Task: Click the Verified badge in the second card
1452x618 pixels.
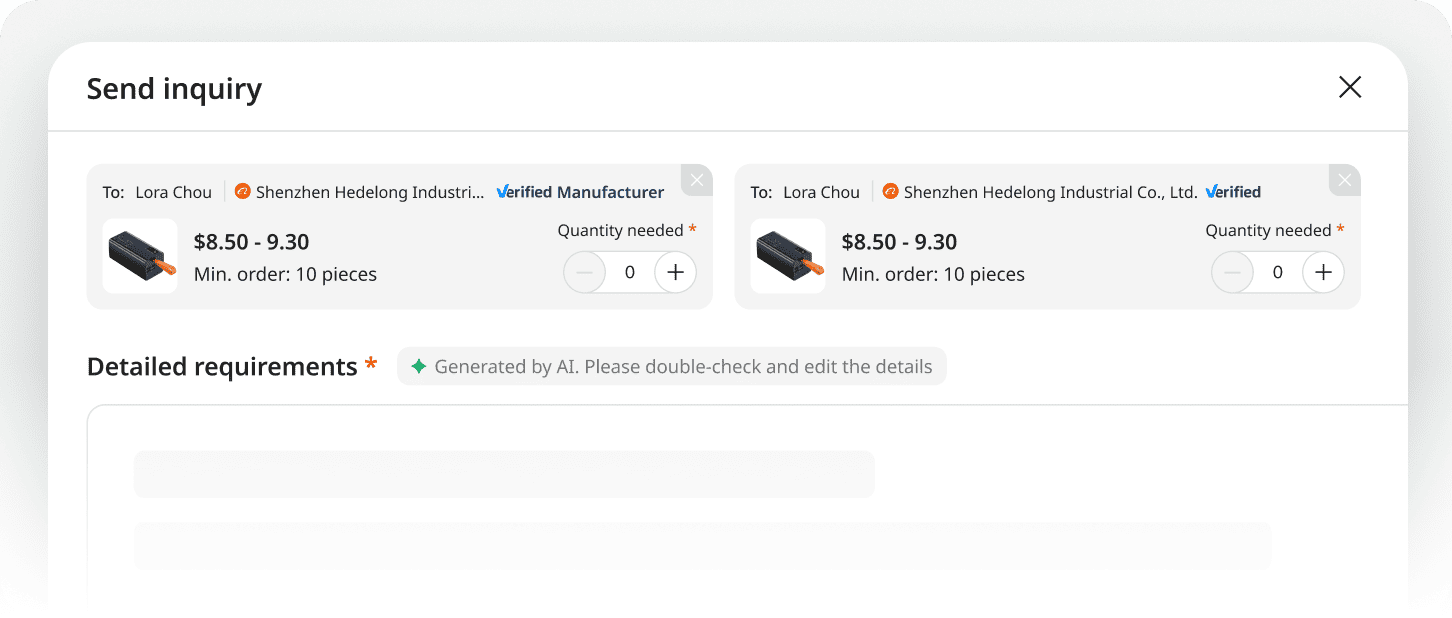Action: pyautogui.click(x=1233, y=192)
